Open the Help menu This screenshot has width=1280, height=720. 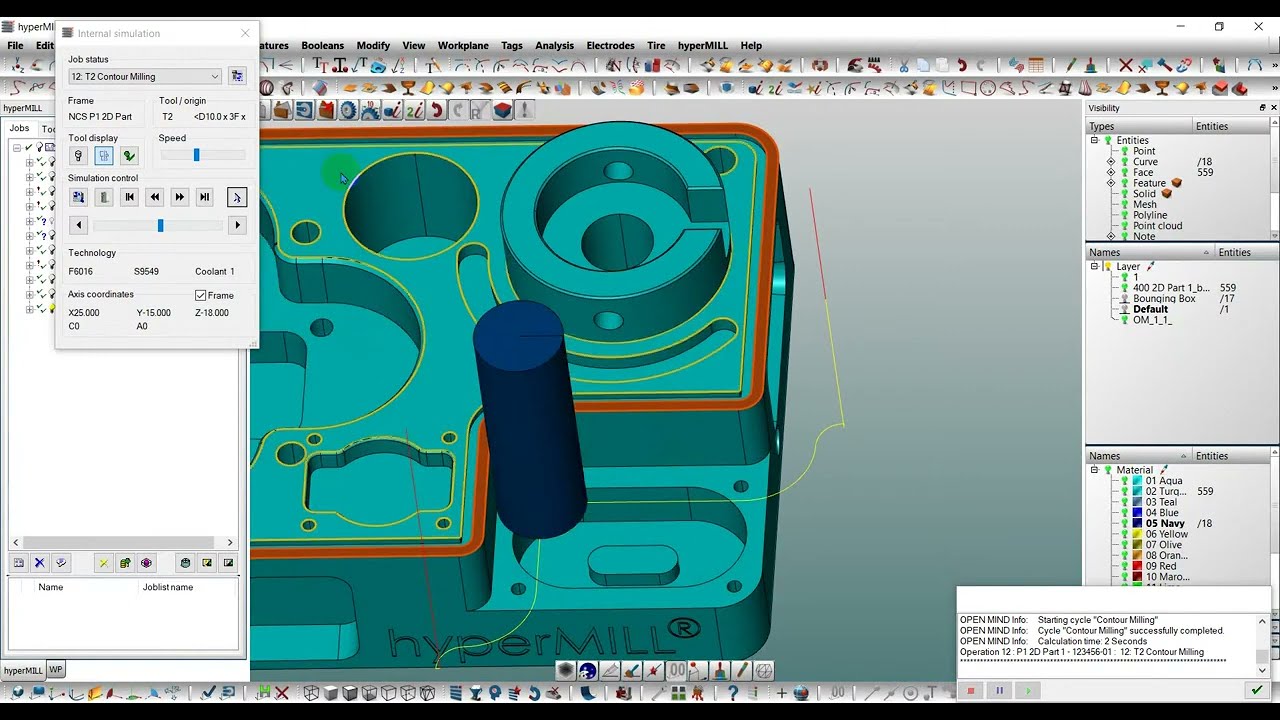click(751, 45)
